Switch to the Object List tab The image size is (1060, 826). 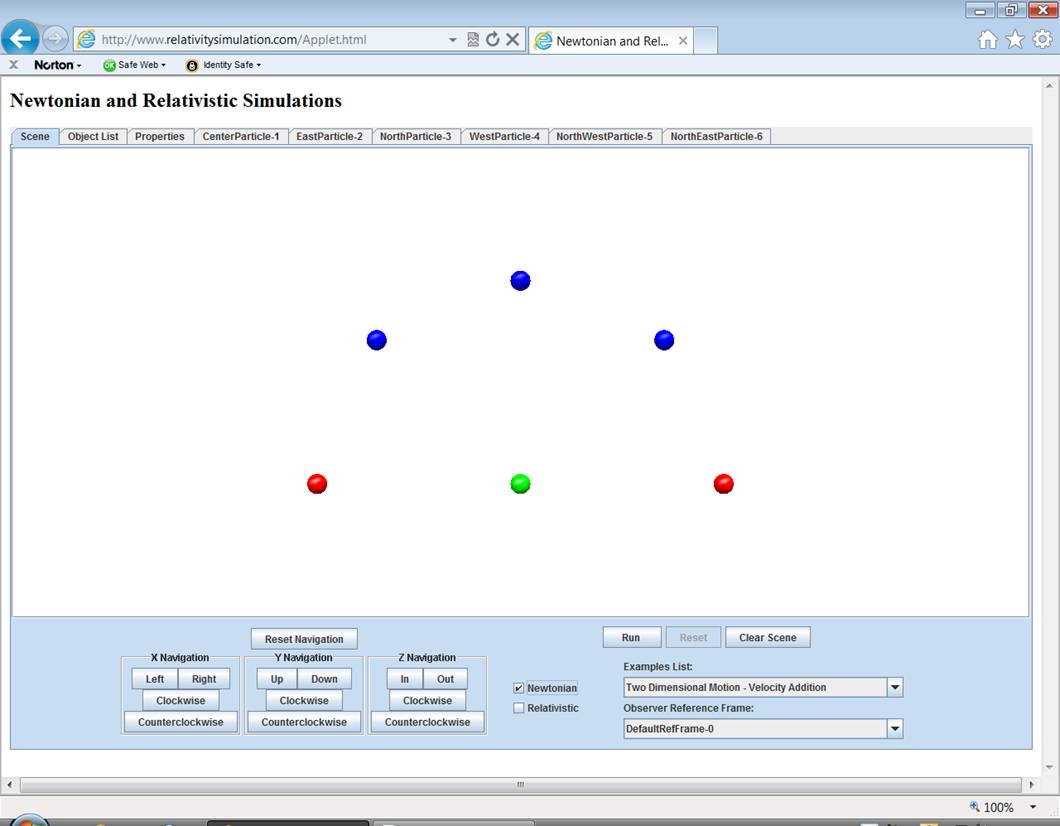93,137
